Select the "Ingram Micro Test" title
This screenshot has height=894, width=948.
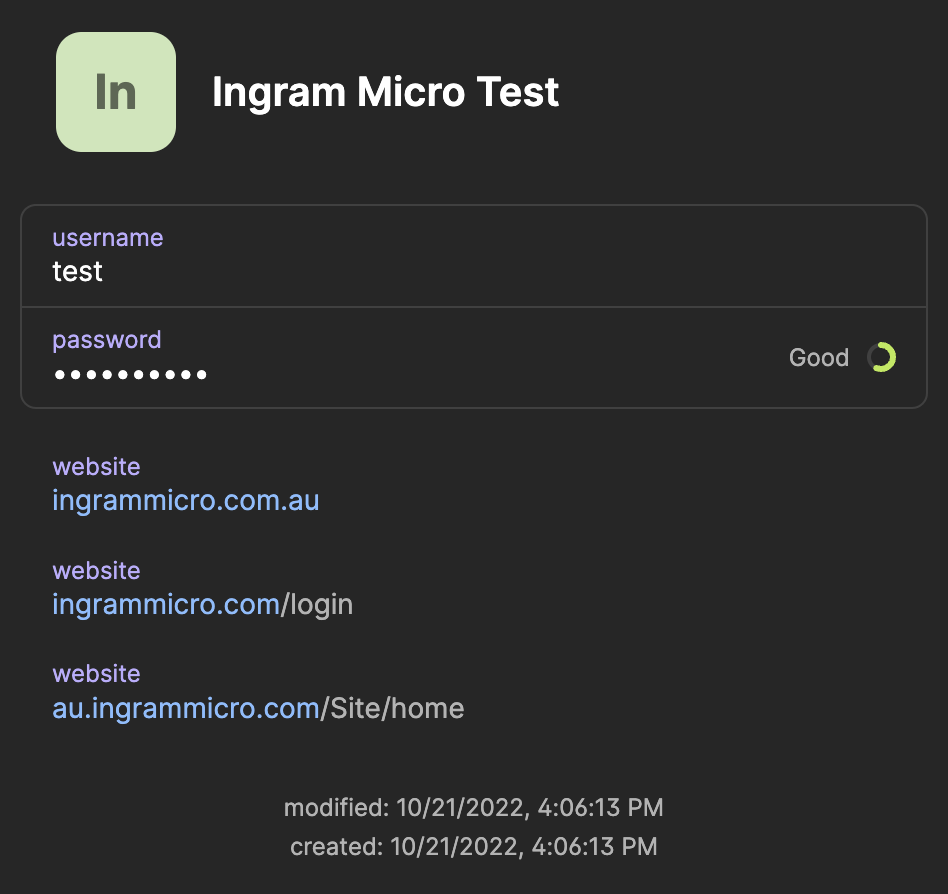[x=385, y=92]
